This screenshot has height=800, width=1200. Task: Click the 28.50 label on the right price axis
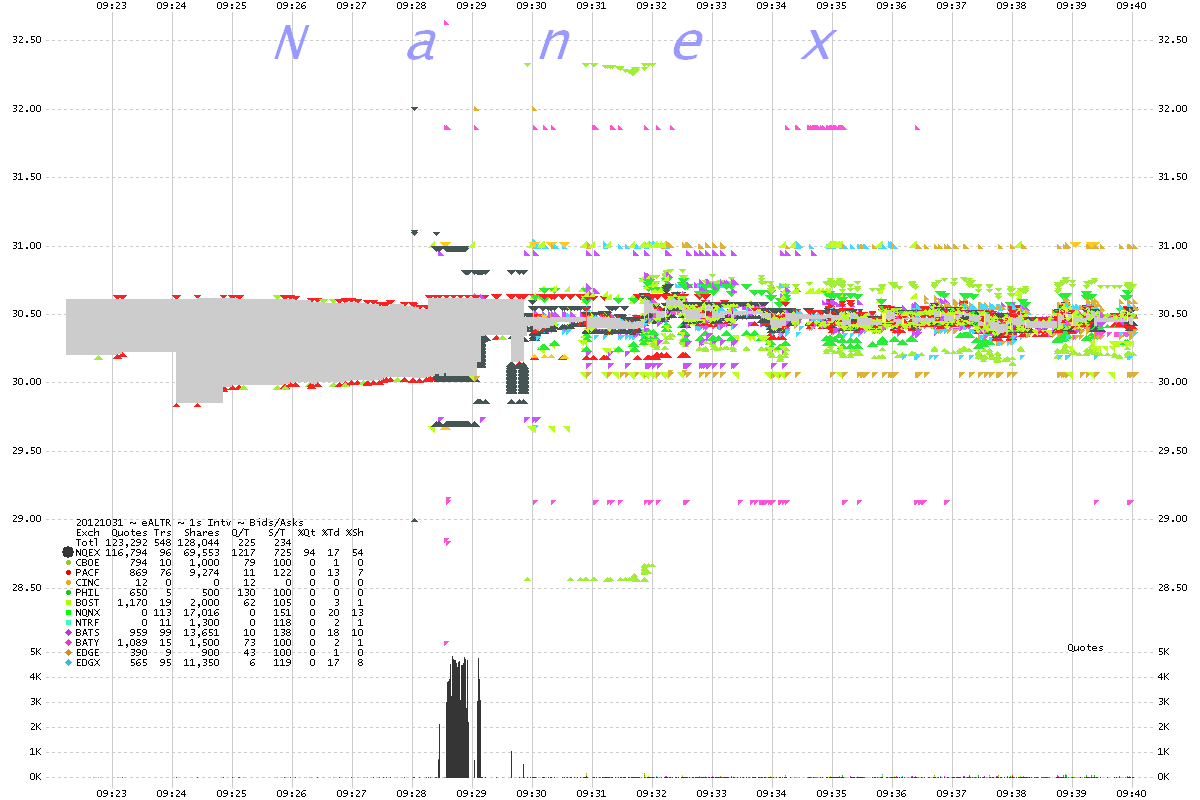point(1173,588)
